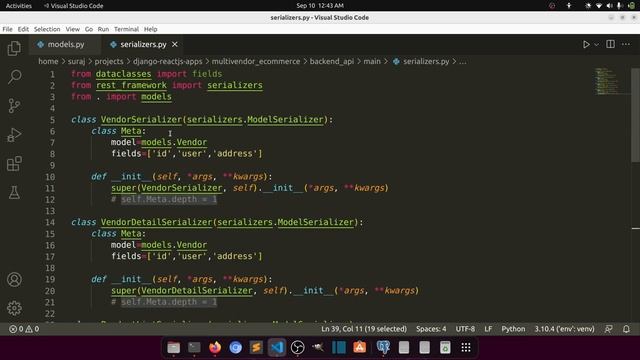This screenshot has height=360, width=640.
Task: Expand the 'multivendor_ecommerce' breadcrumb folder
Action: click(x=256, y=62)
